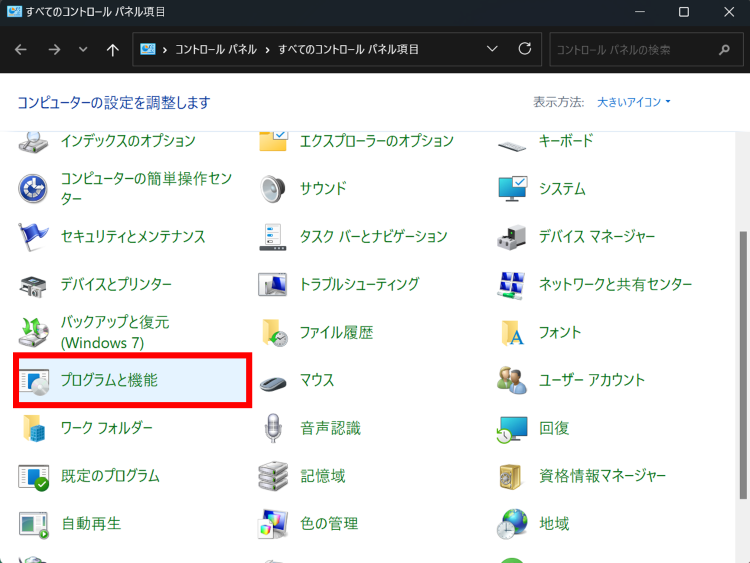Open the タスク バーとナビゲーション icon
Screen dimensions: 750x563
pyautogui.click(x=273, y=237)
